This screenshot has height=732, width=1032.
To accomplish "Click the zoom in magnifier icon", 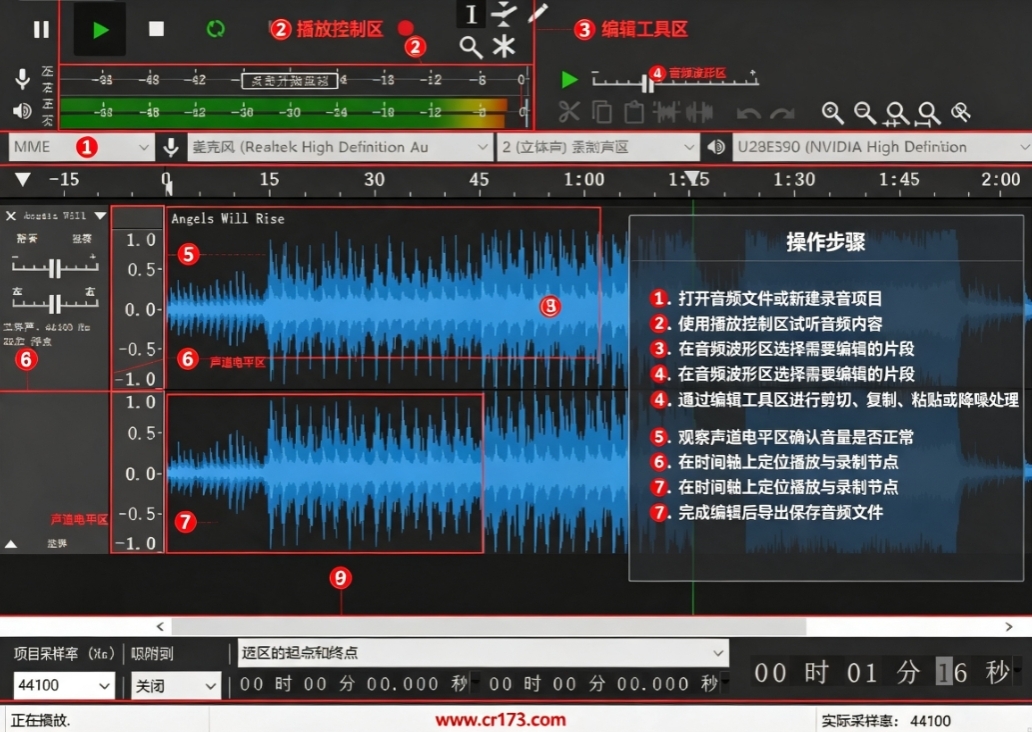I will (833, 113).
